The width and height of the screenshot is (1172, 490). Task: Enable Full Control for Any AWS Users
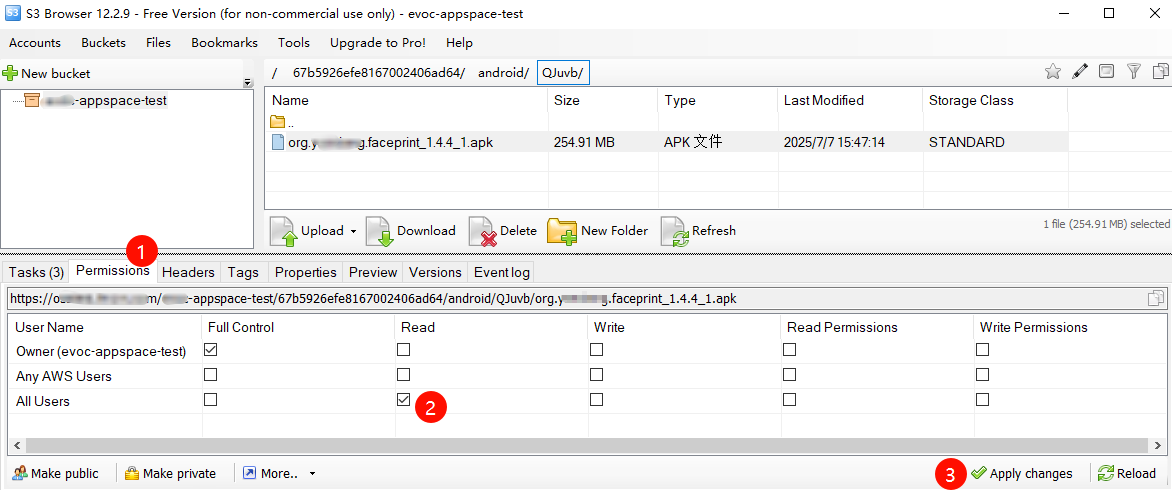(211, 374)
